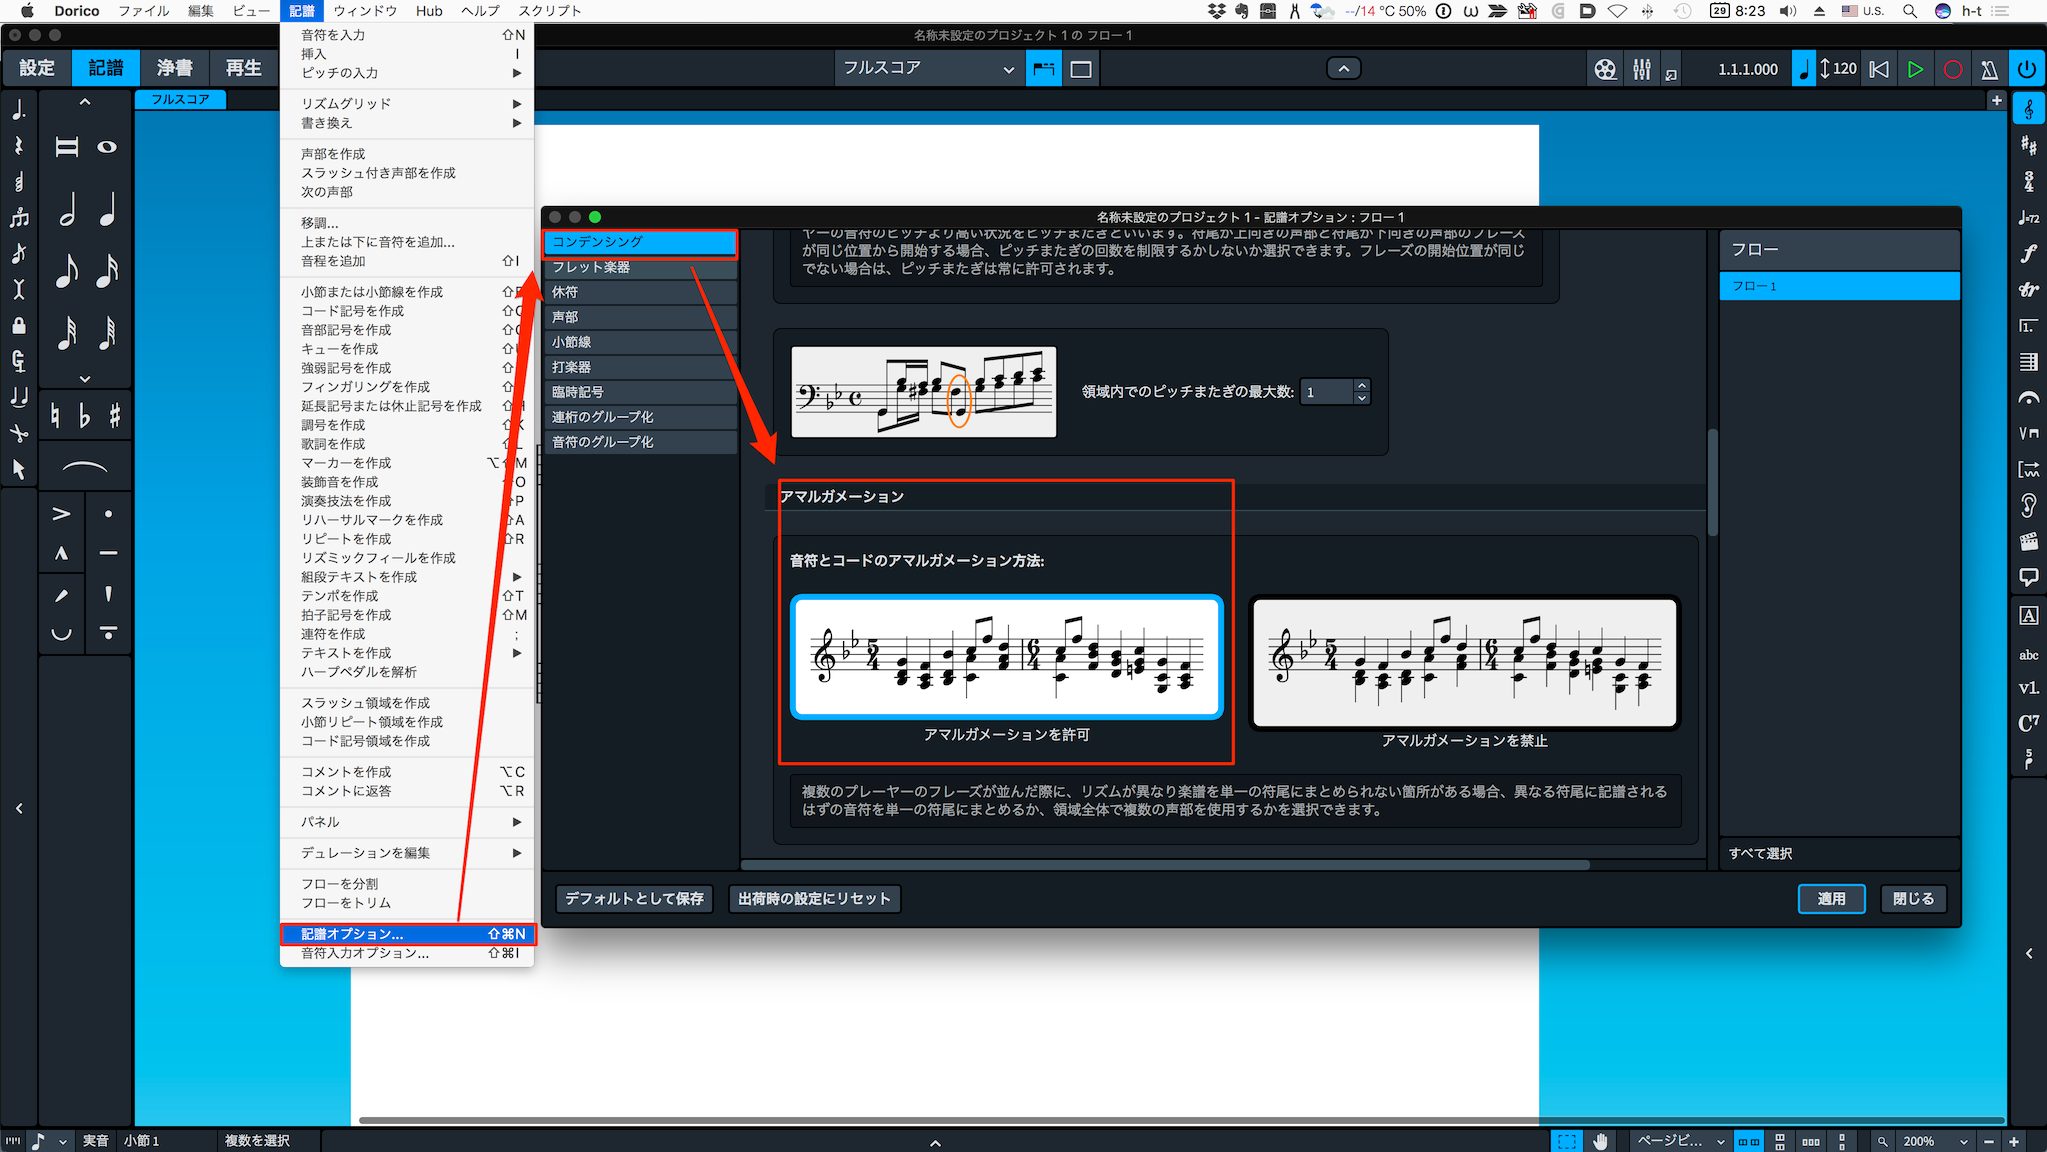This screenshot has width=2047, height=1152.
Task: Select 連桁のグループ化 category
Action: pos(640,417)
